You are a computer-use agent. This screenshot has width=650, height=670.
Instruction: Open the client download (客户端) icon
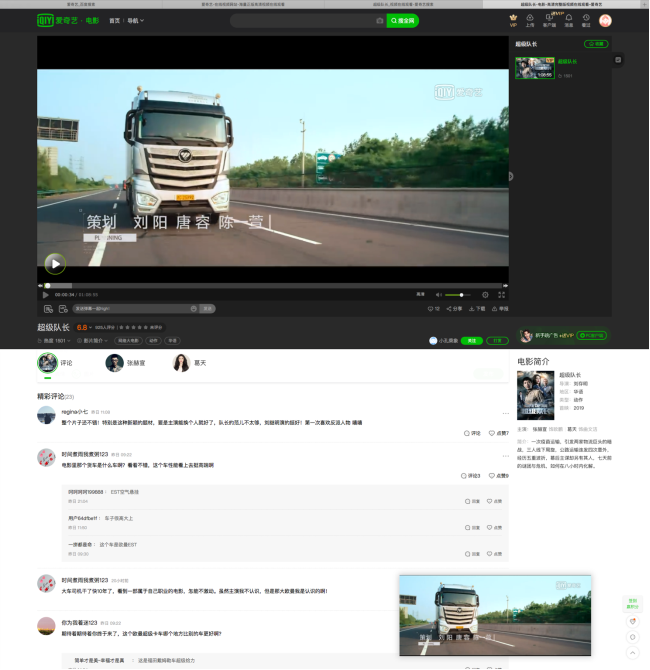(549, 20)
